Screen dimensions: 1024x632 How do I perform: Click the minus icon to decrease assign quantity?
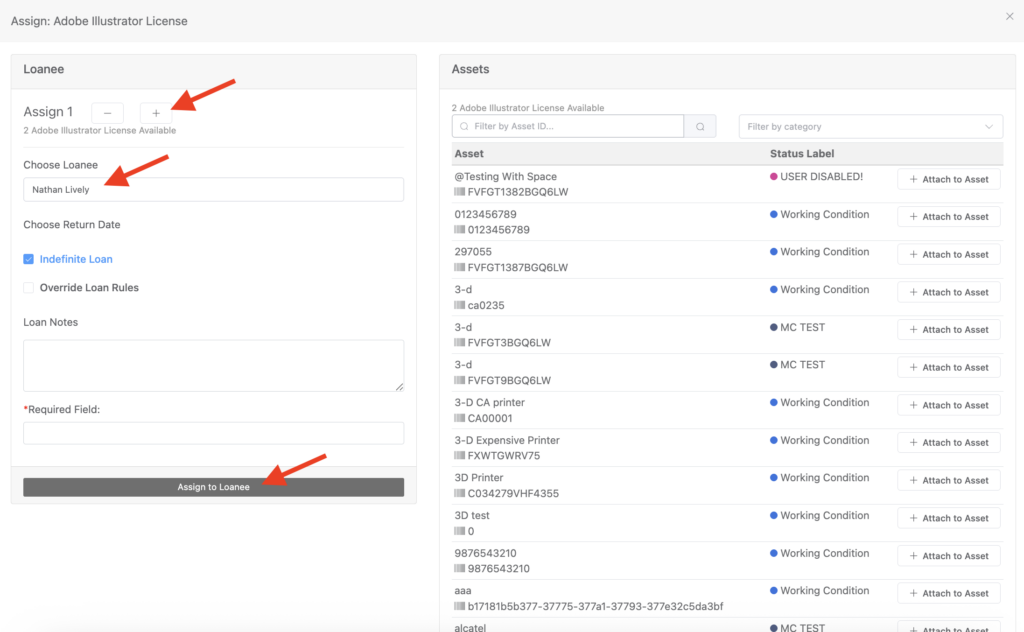(107, 113)
